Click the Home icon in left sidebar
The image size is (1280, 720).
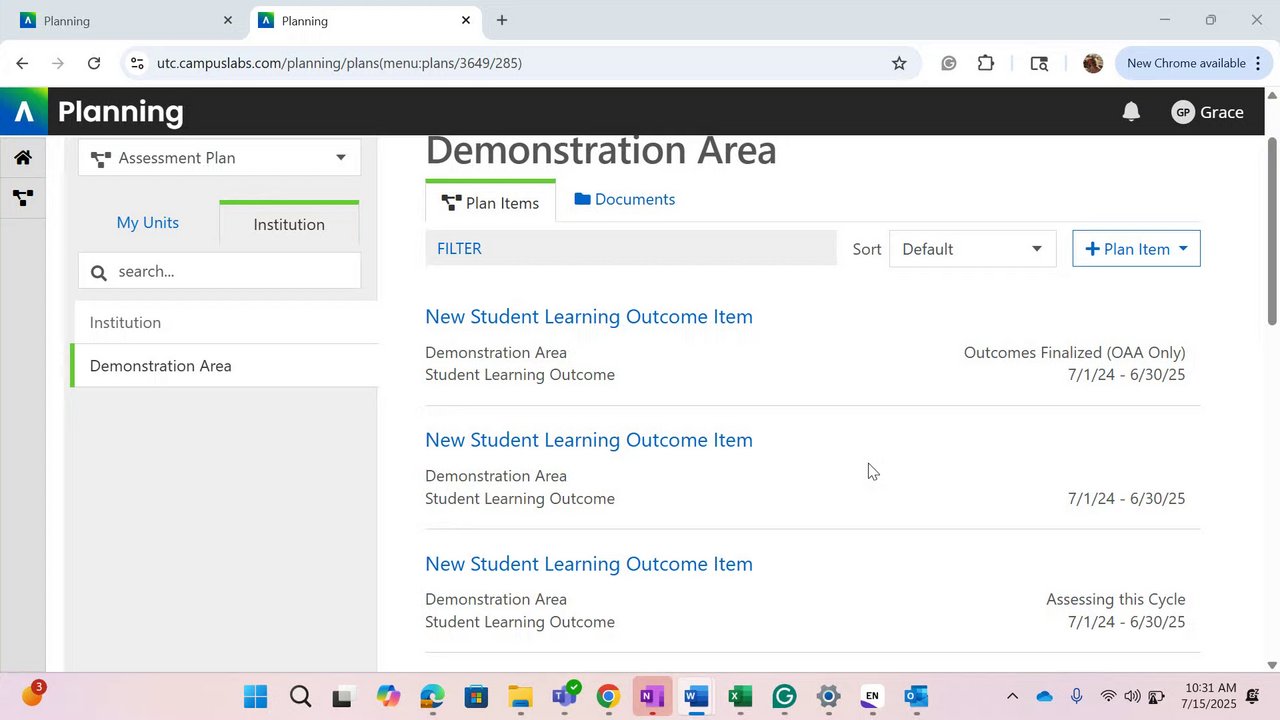pyautogui.click(x=23, y=158)
